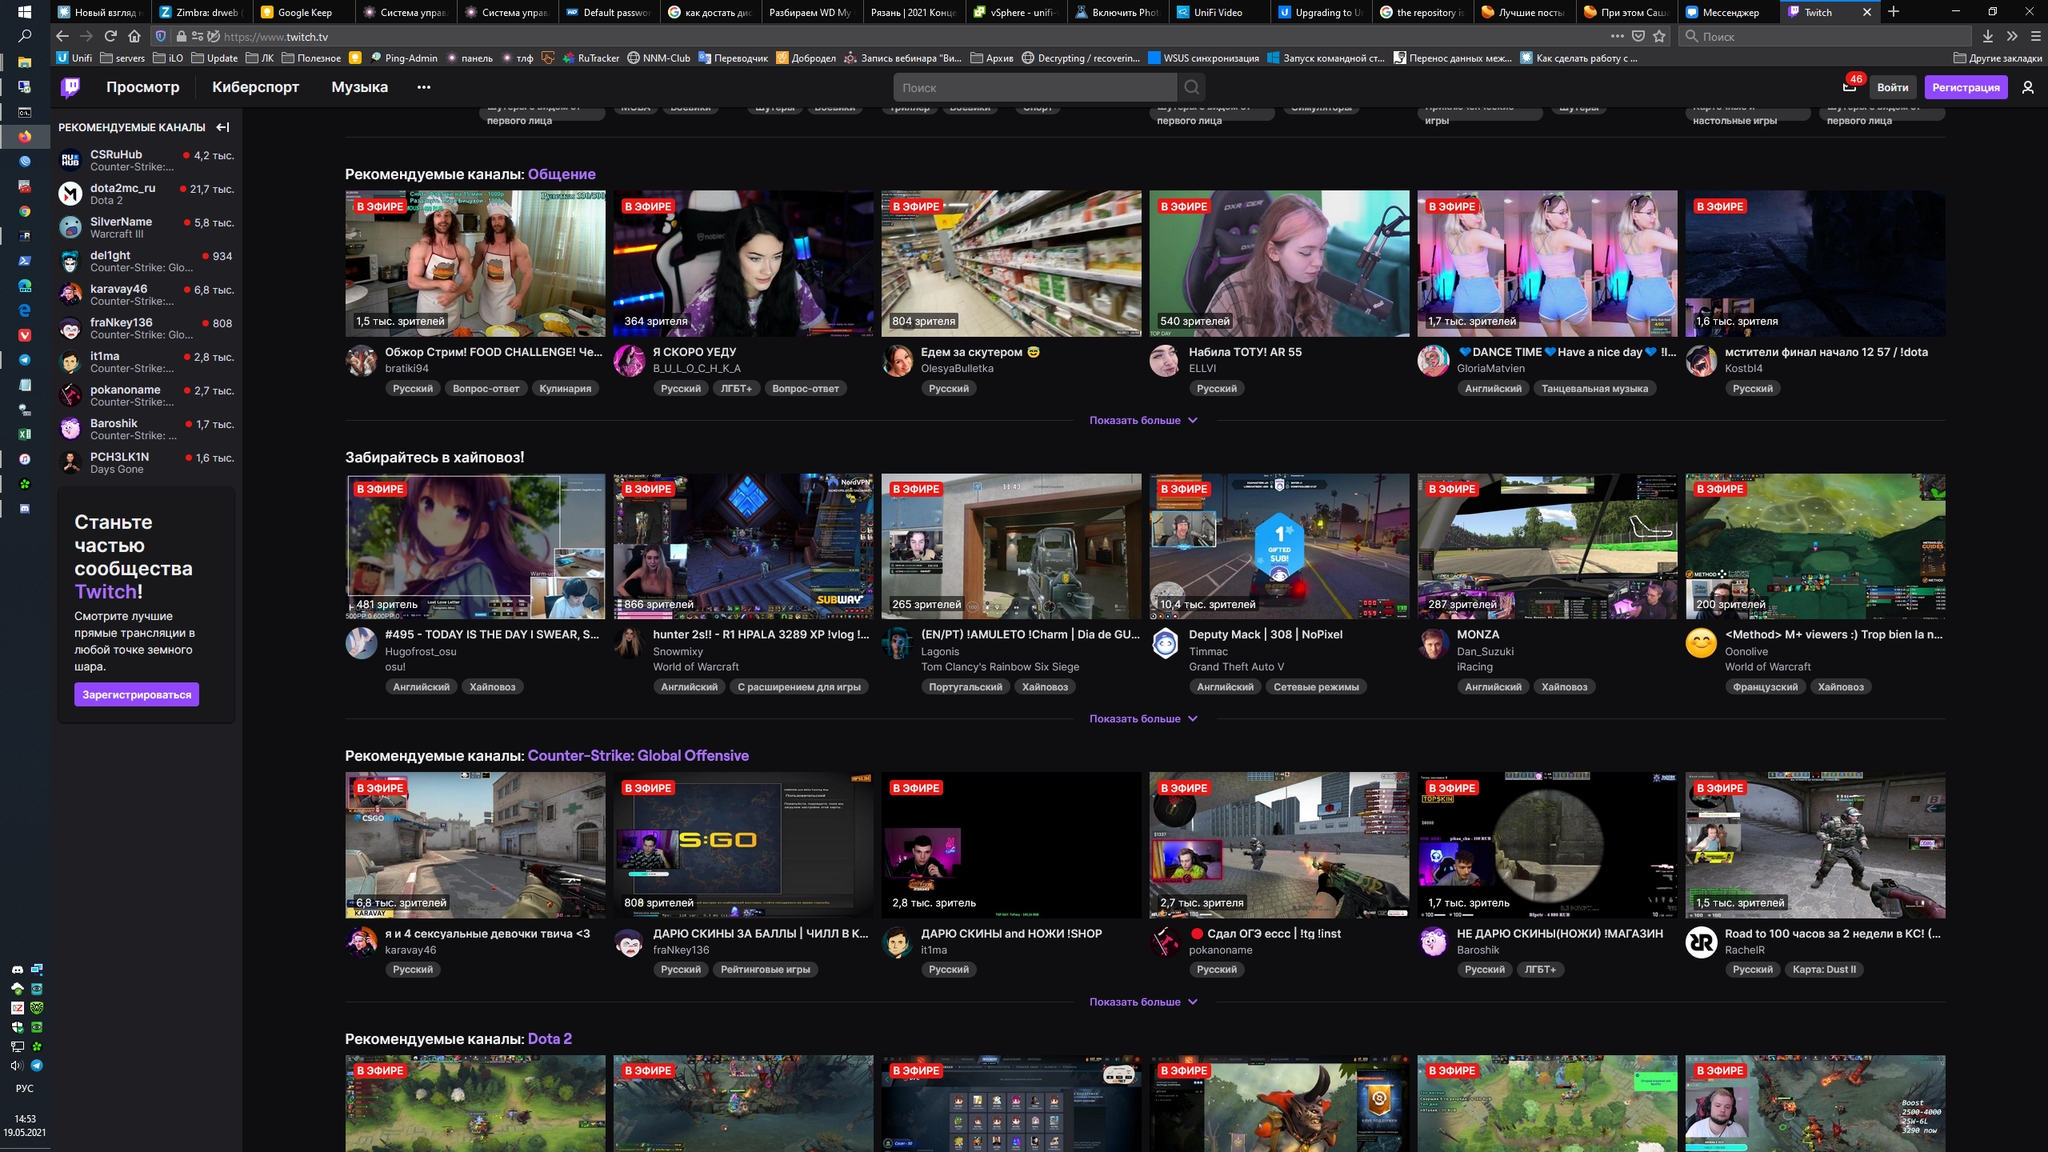Expand more Counter-Strike channels with Показать больше

[1144, 1002]
